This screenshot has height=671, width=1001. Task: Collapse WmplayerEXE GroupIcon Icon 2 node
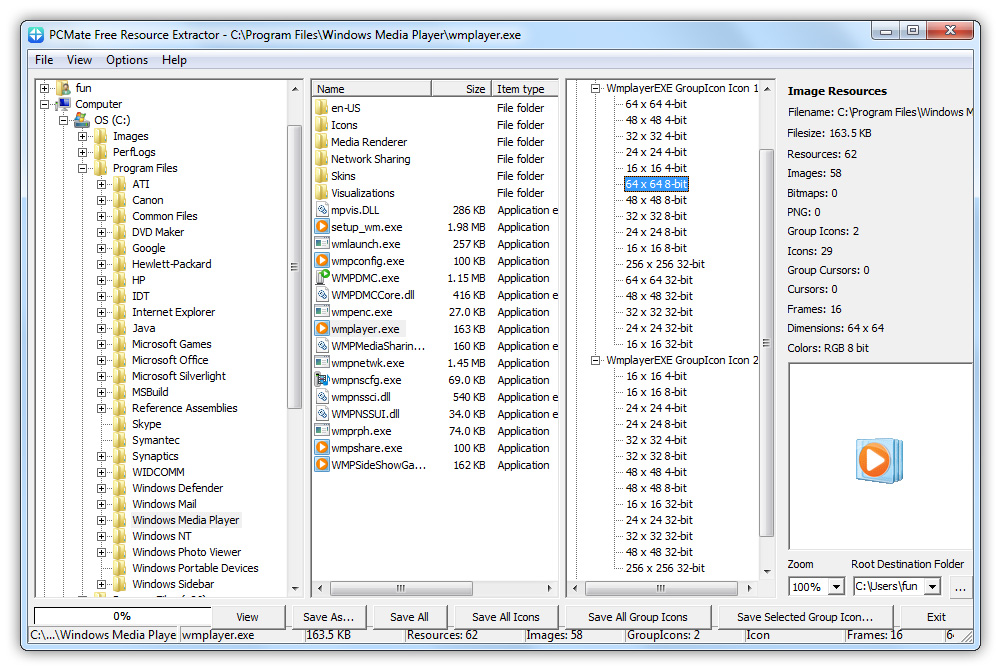click(x=596, y=360)
